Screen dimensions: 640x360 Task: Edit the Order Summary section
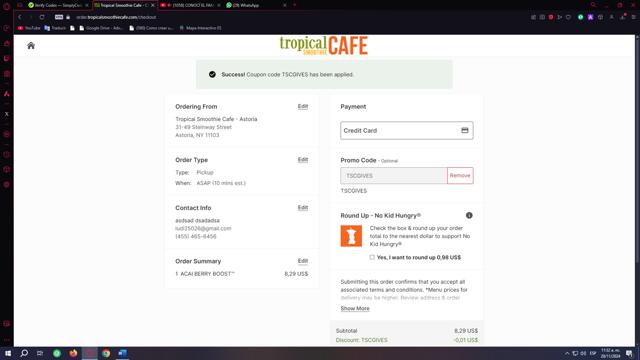click(x=302, y=261)
